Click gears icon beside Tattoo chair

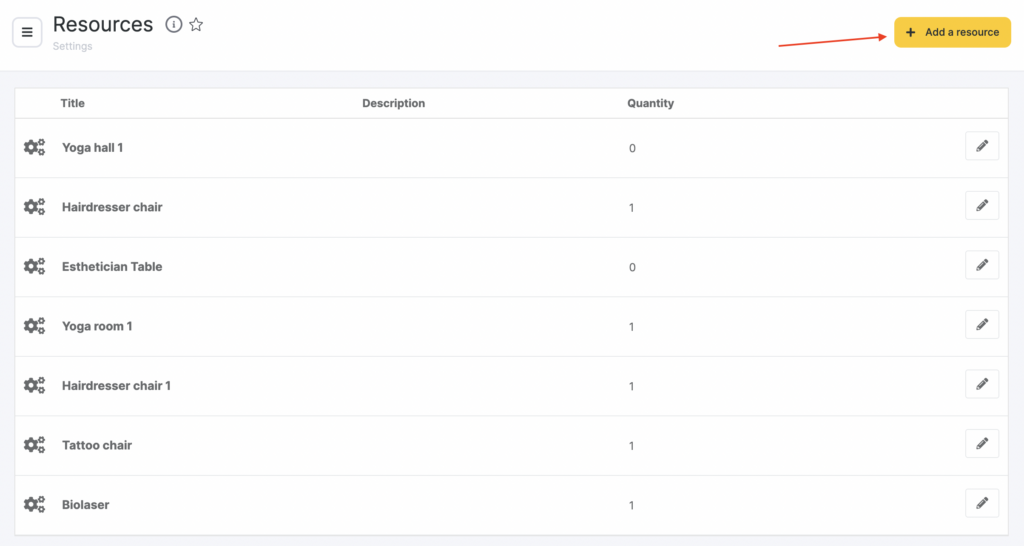coord(35,445)
